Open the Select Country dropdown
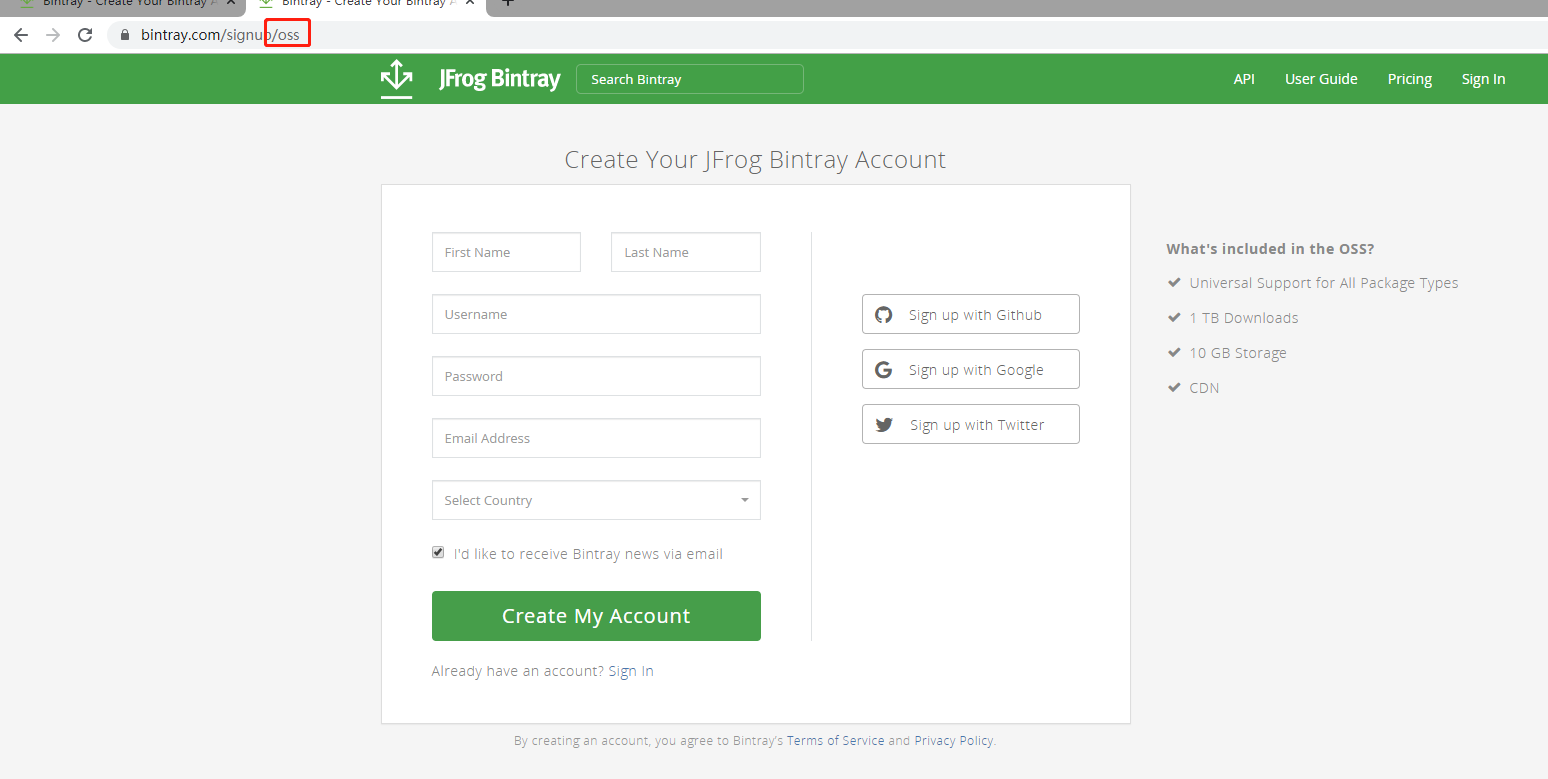The image size is (1548, 779). pos(596,500)
